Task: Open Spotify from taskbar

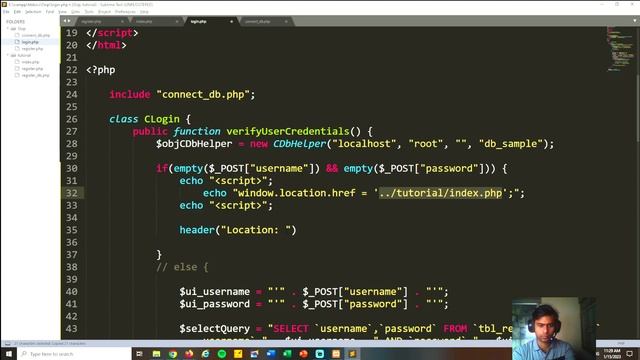Action: pyautogui.click(x=222, y=353)
